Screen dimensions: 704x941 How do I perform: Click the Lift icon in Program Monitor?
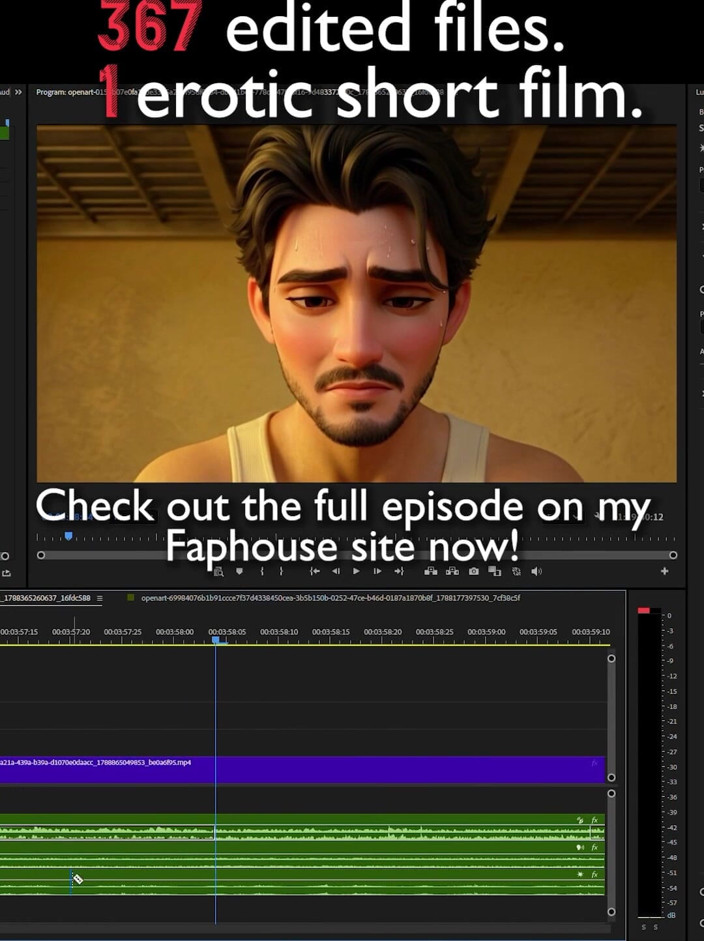tap(431, 571)
